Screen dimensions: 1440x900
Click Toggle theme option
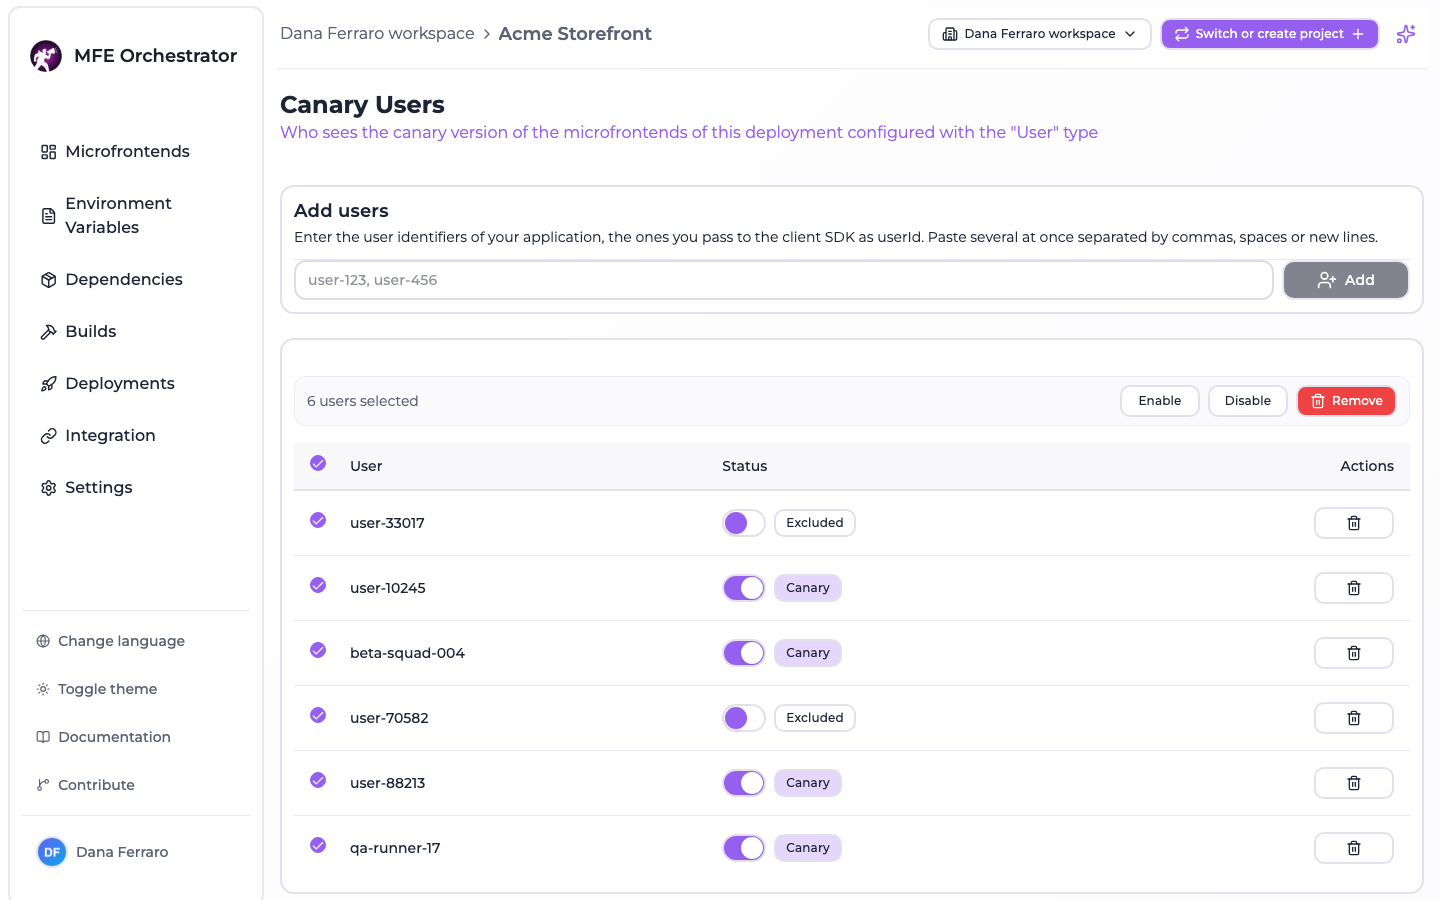136,689
